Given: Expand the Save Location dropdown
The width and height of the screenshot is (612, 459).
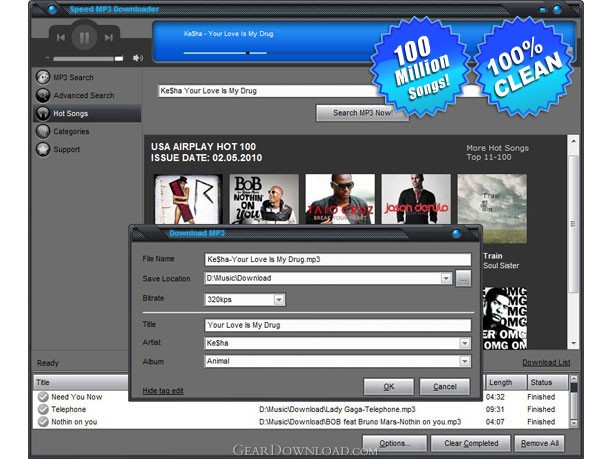Looking at the screenshot, I should 446,278.
